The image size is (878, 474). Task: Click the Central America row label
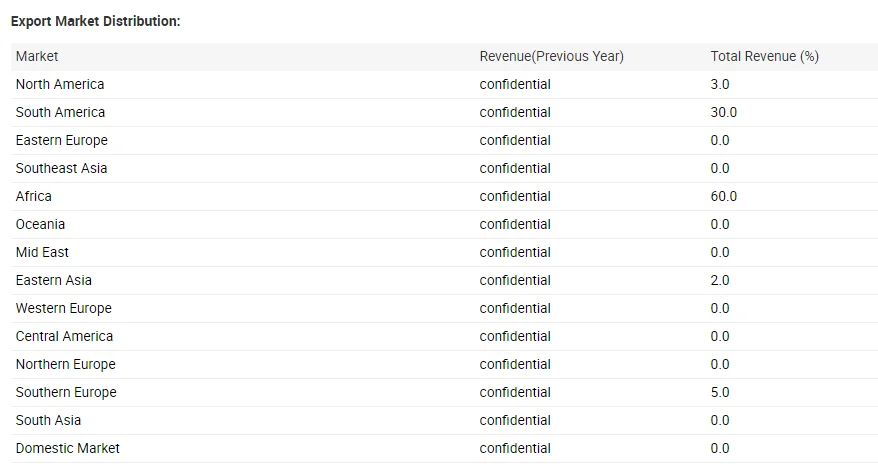[x=64, y=336]
